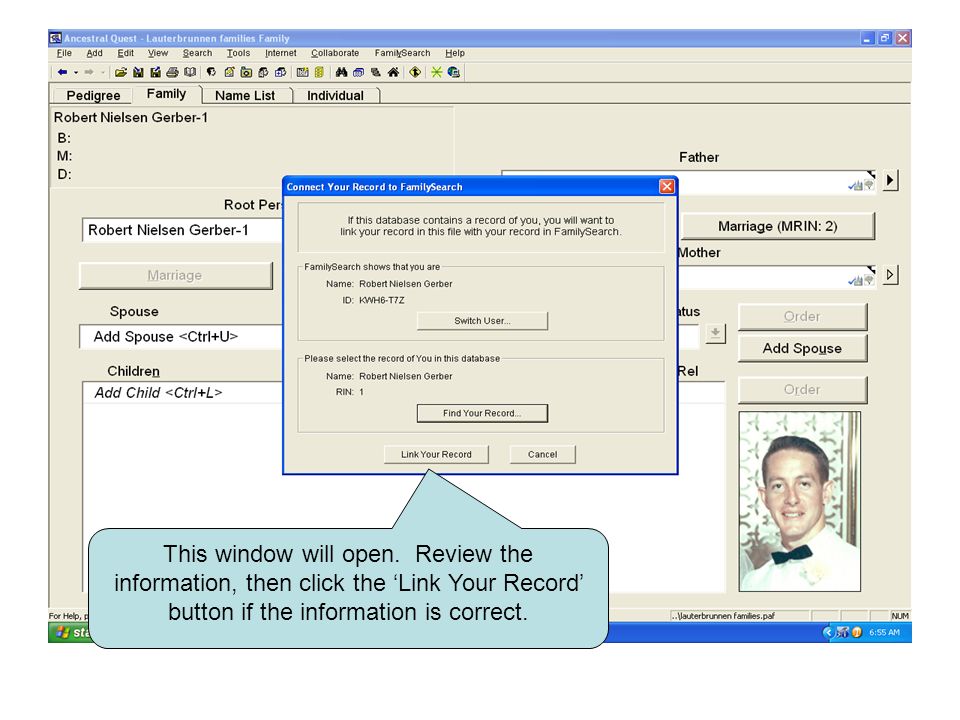Click the camera scrapbook icon in toolbar
Viewport: 960px width, 720px height.
pyautogui.click(x=246, y=72)
